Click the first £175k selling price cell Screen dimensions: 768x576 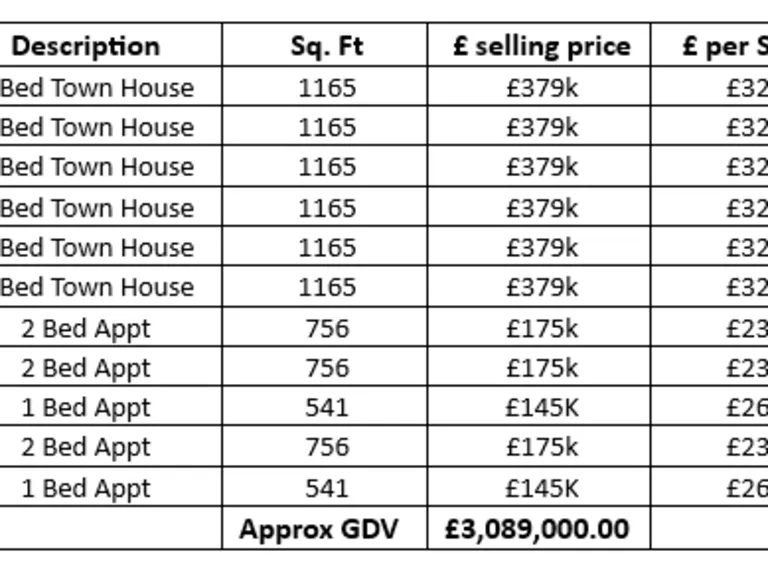pos(541,329)
